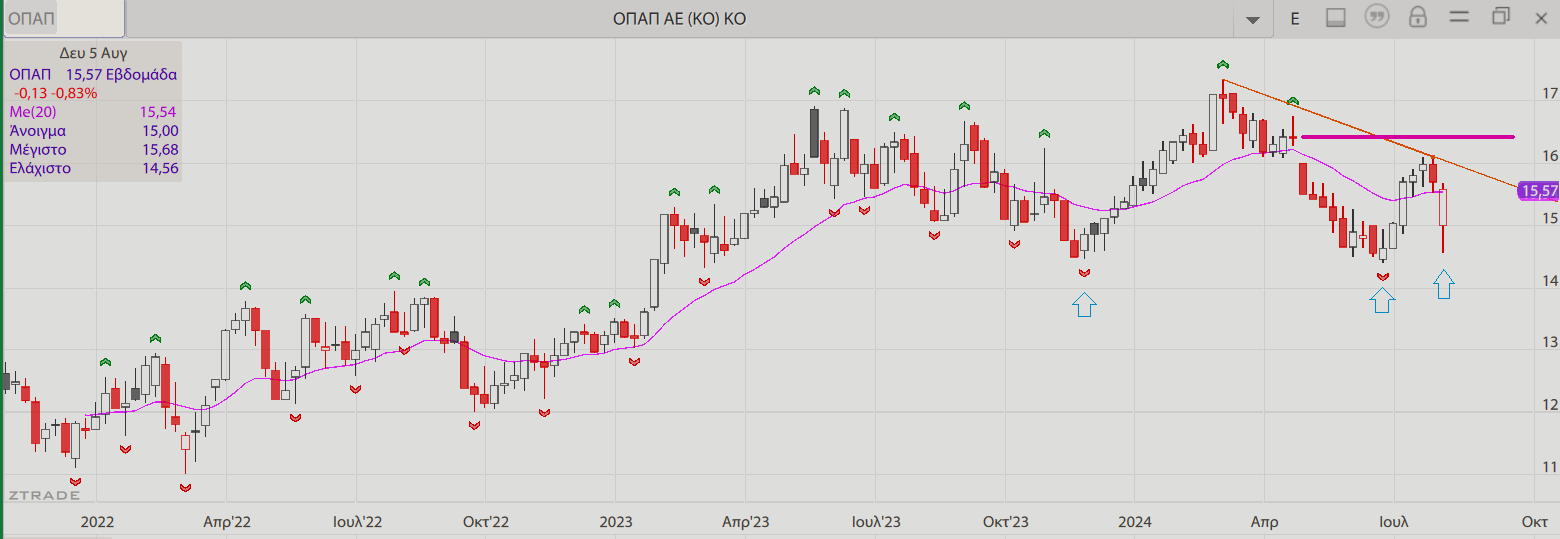Click the 'Άνοιγμα' 15,00 row
The image size is (1560, 539).
click(x=93, y=131)
